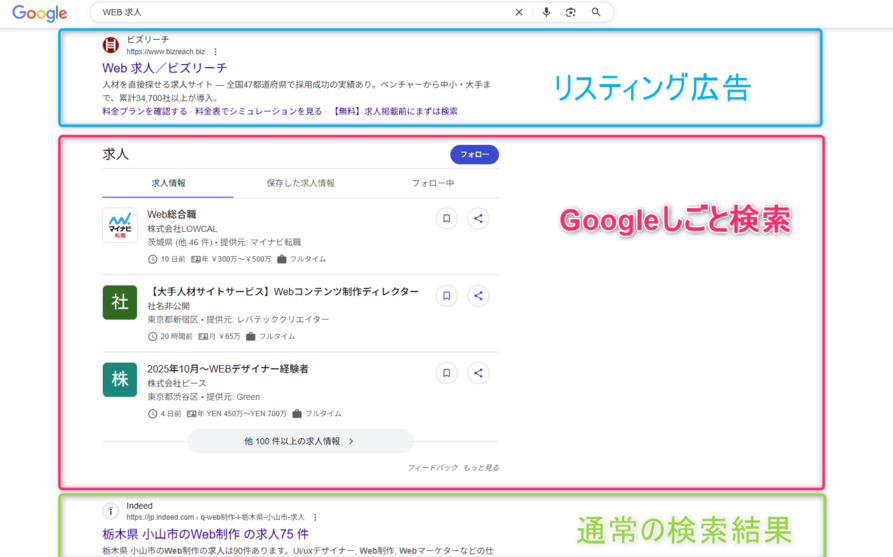Open Google Lens image search icon

pyautogui.click(x=571, y=12)
